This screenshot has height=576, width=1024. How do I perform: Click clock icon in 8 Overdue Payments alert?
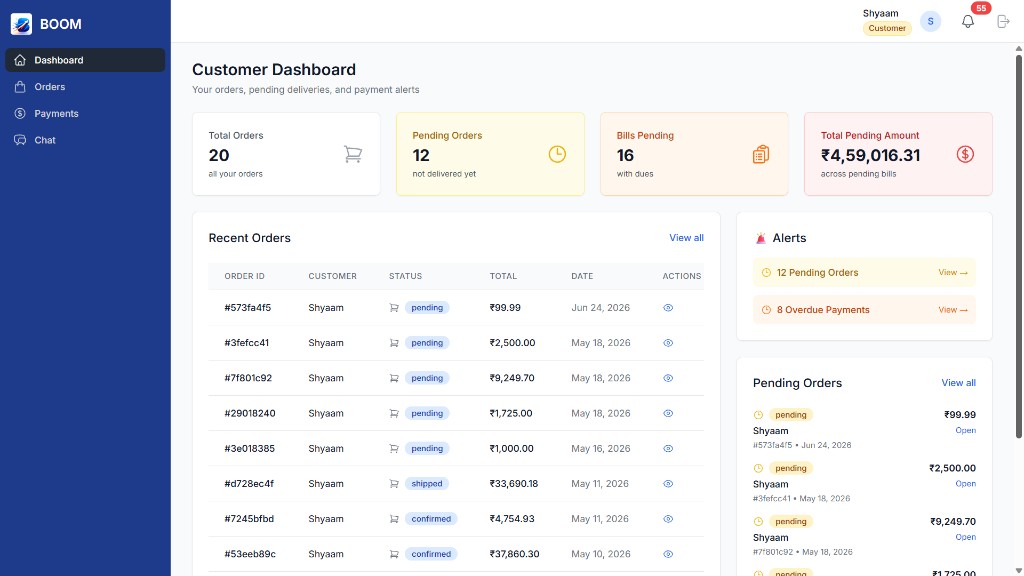click(x=766, y=310)
